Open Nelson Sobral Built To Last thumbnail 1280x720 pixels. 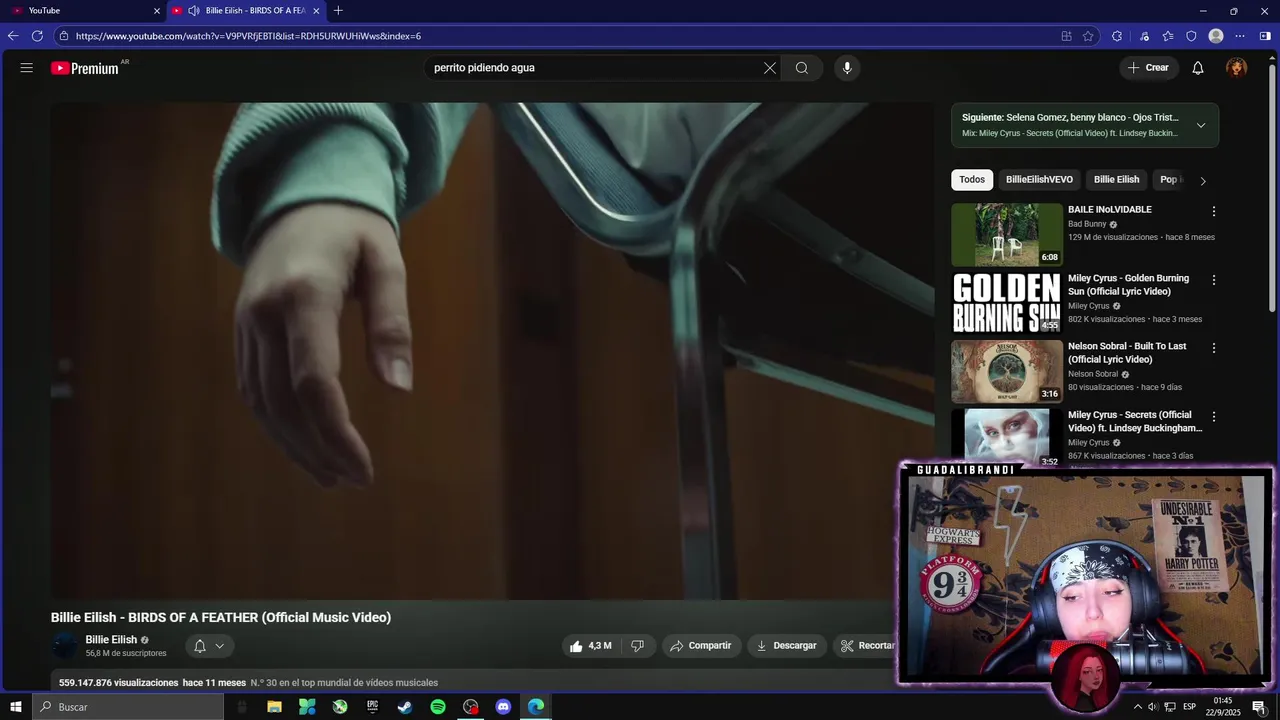[1007, 371]
